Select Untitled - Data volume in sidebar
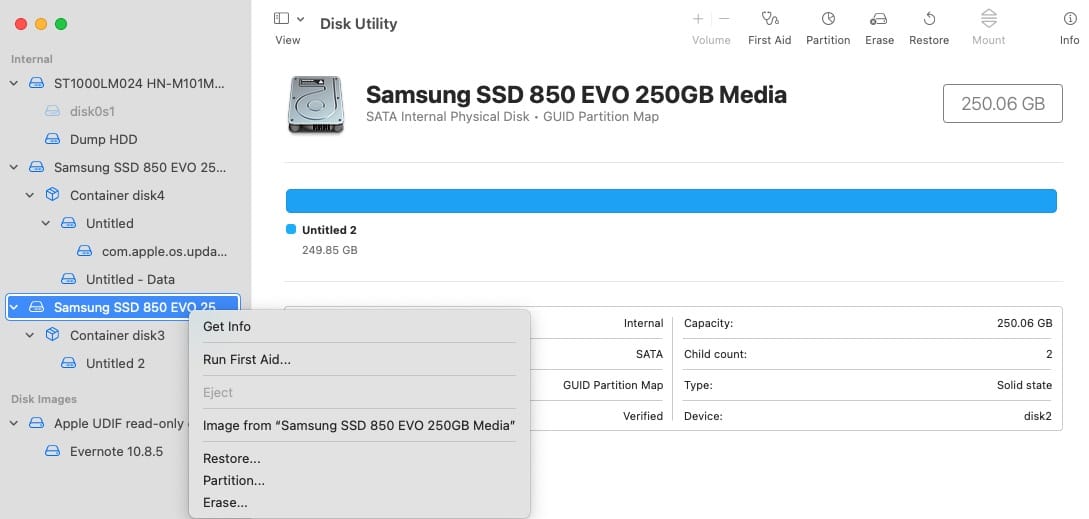1089x519 pixels. pyautogui.click(x=130, y=280)
